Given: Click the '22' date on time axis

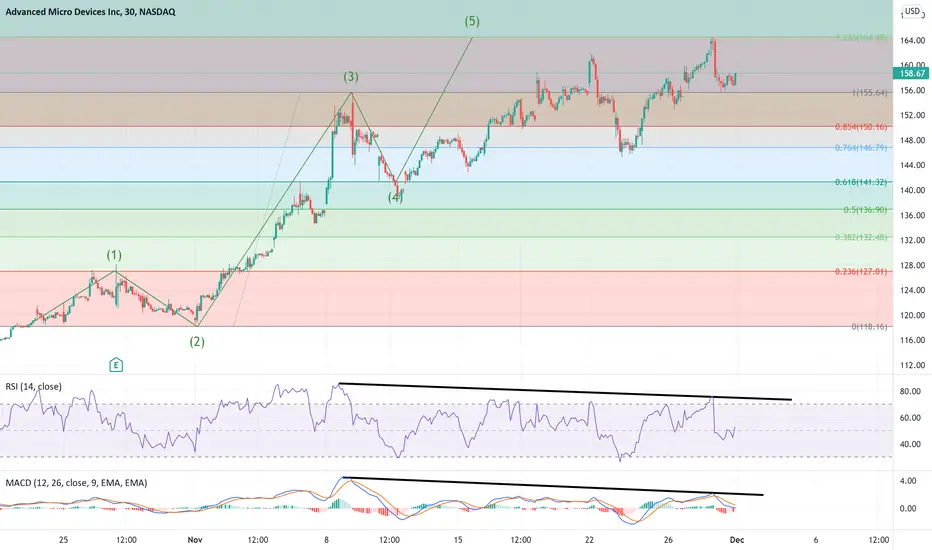Looking at the screenshot, I should (x=589, y=540).
